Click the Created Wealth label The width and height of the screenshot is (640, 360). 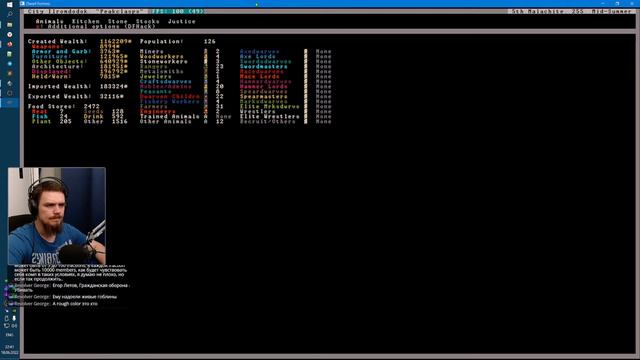tap(58, 41)
